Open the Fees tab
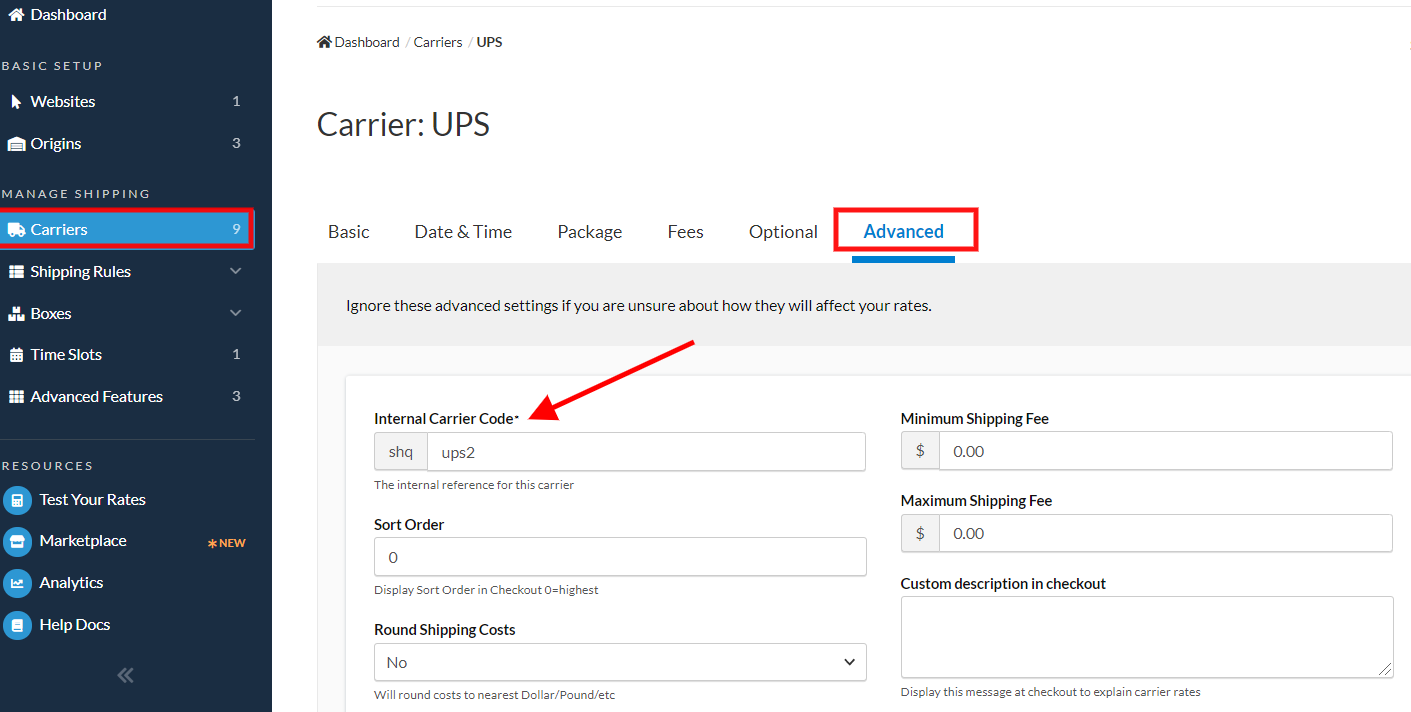The width and height of the screenshot is (1411, 712). coord(685,232)
